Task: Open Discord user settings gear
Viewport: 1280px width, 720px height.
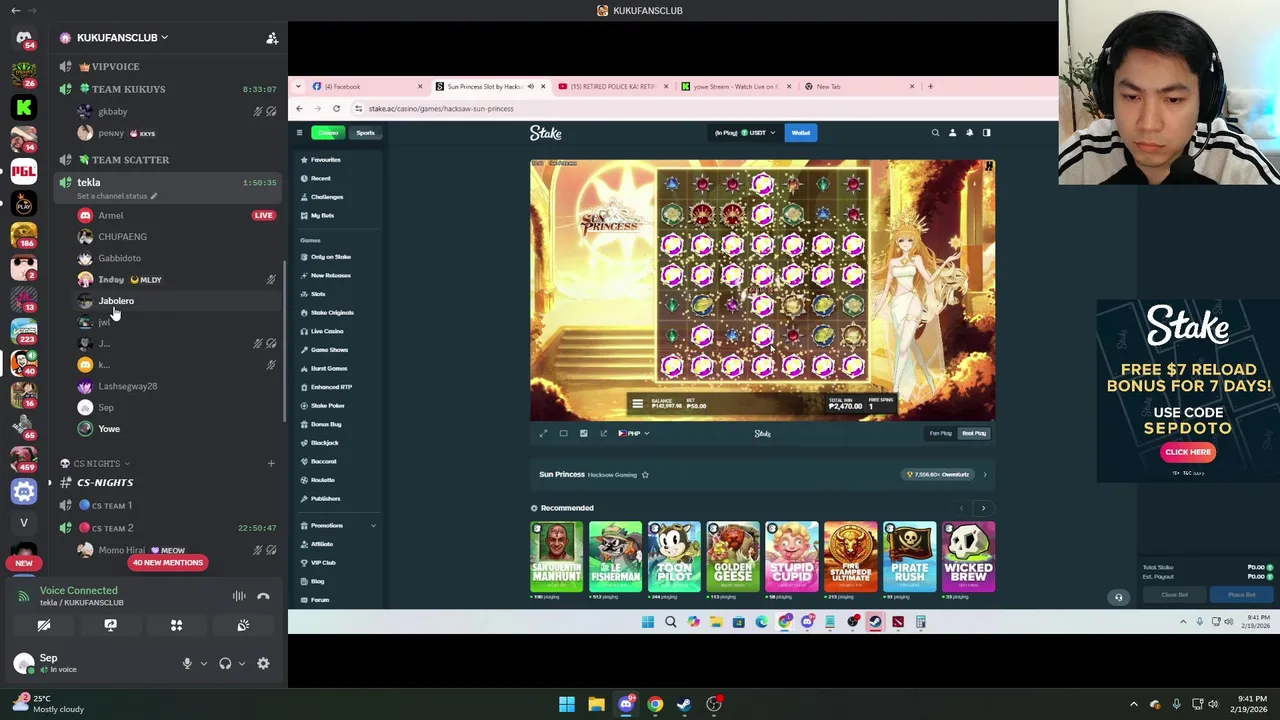Action: pos(263,663)
